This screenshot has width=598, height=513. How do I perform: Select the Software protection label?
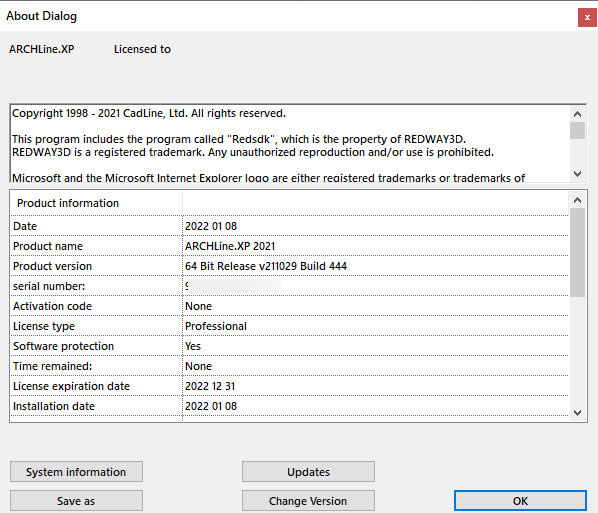tap(63, 346)
